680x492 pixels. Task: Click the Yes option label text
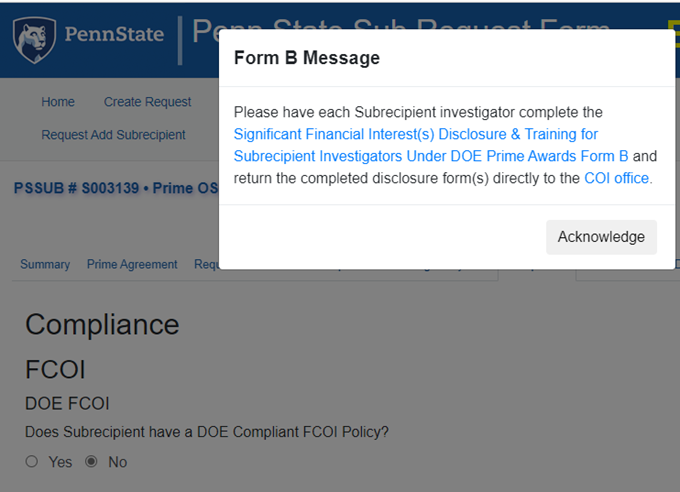(x=60, y=462)
